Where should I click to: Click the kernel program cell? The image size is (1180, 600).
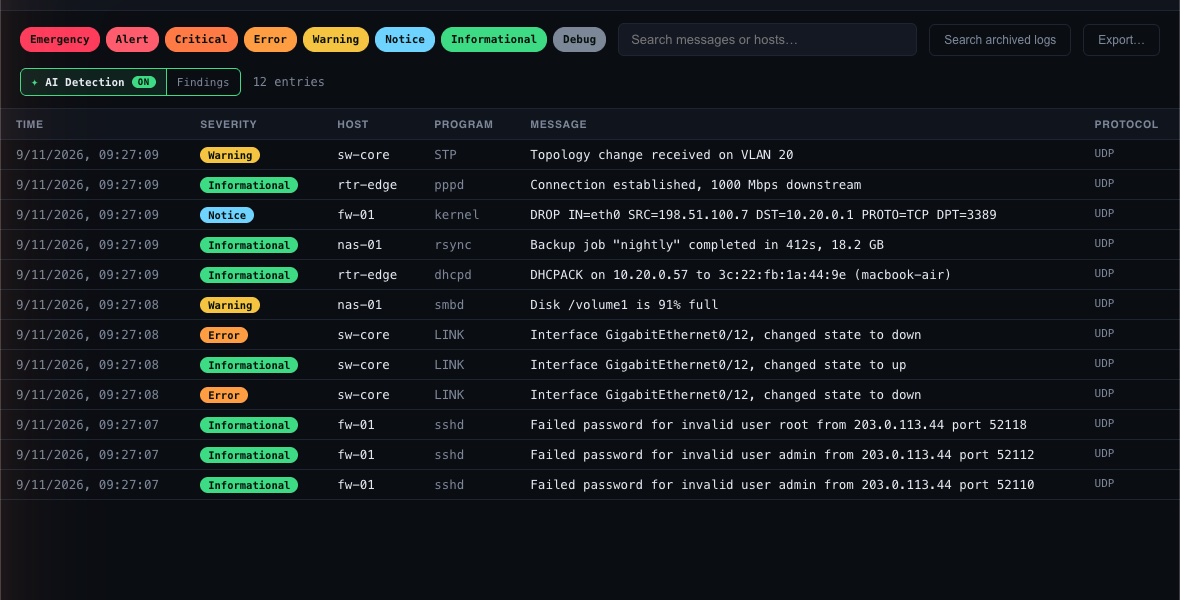click(456, 215)
